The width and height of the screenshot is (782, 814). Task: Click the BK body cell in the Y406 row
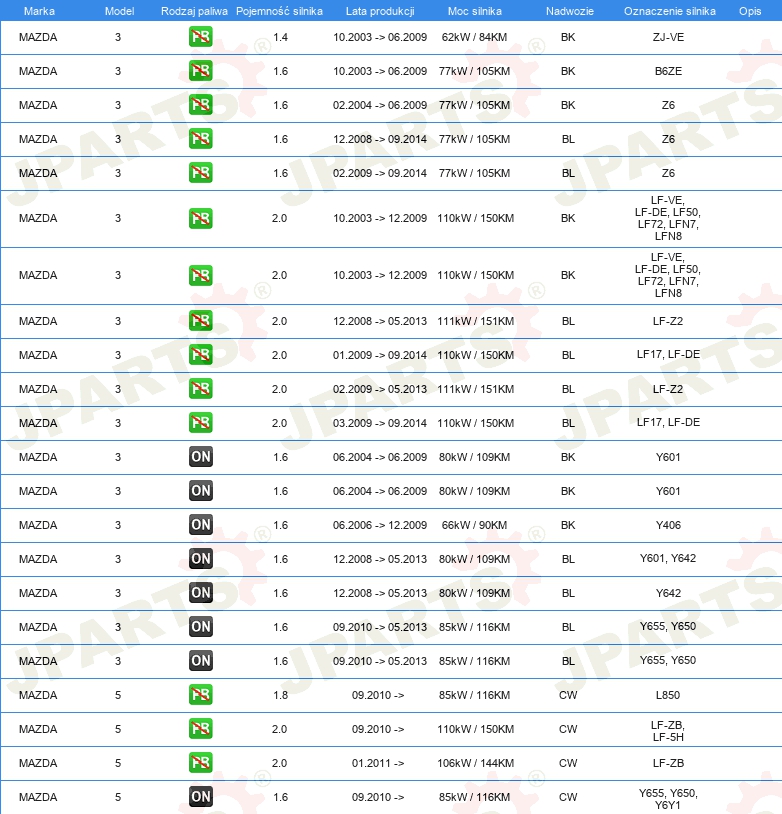coord(568,525)
